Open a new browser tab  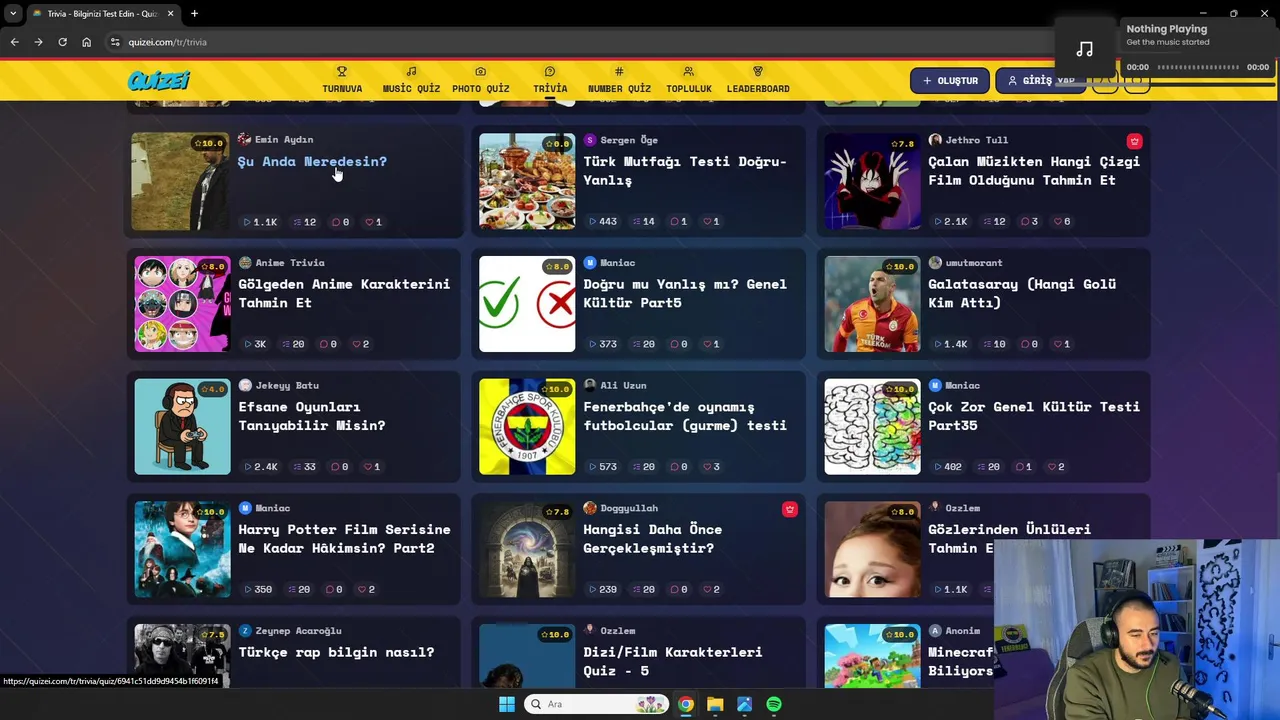(x=194, y=13)
